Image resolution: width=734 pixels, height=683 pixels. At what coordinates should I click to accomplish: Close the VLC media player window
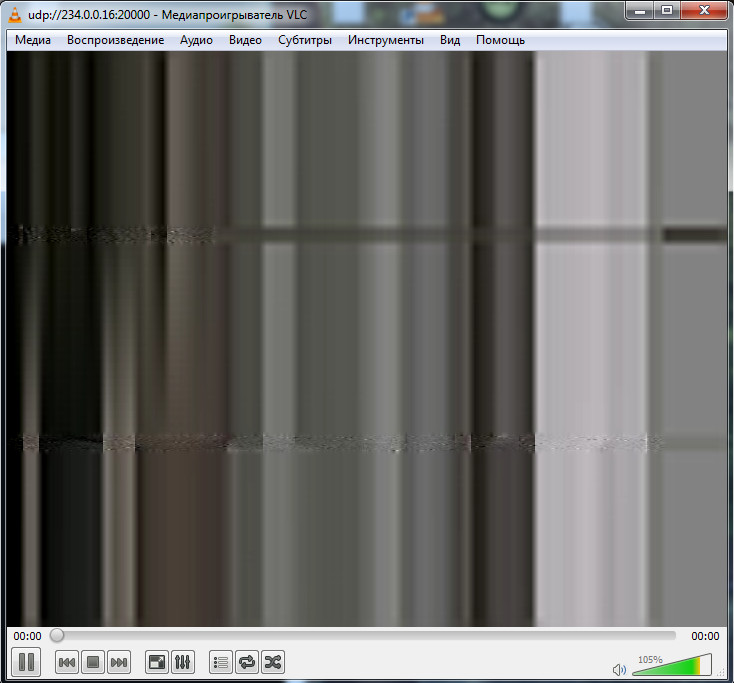704,11
